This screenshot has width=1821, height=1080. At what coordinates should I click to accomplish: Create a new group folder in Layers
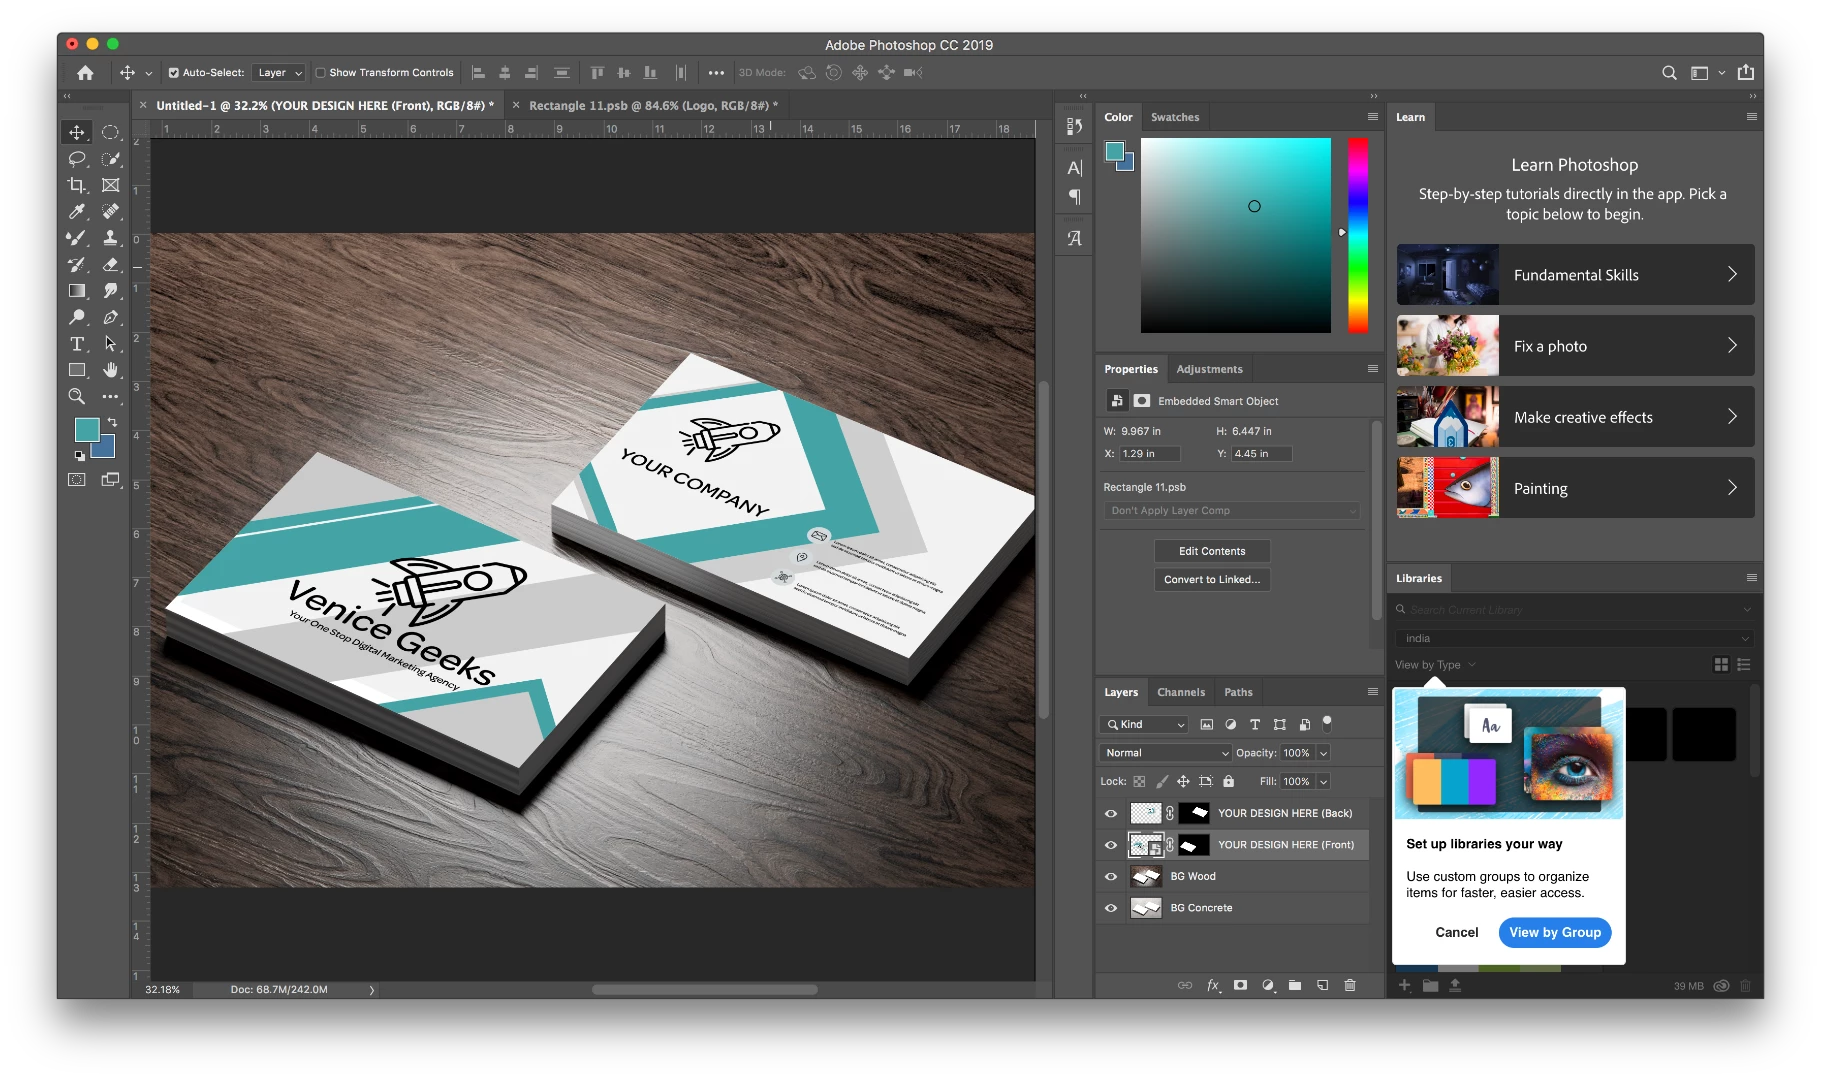[x=1295, y=985]
